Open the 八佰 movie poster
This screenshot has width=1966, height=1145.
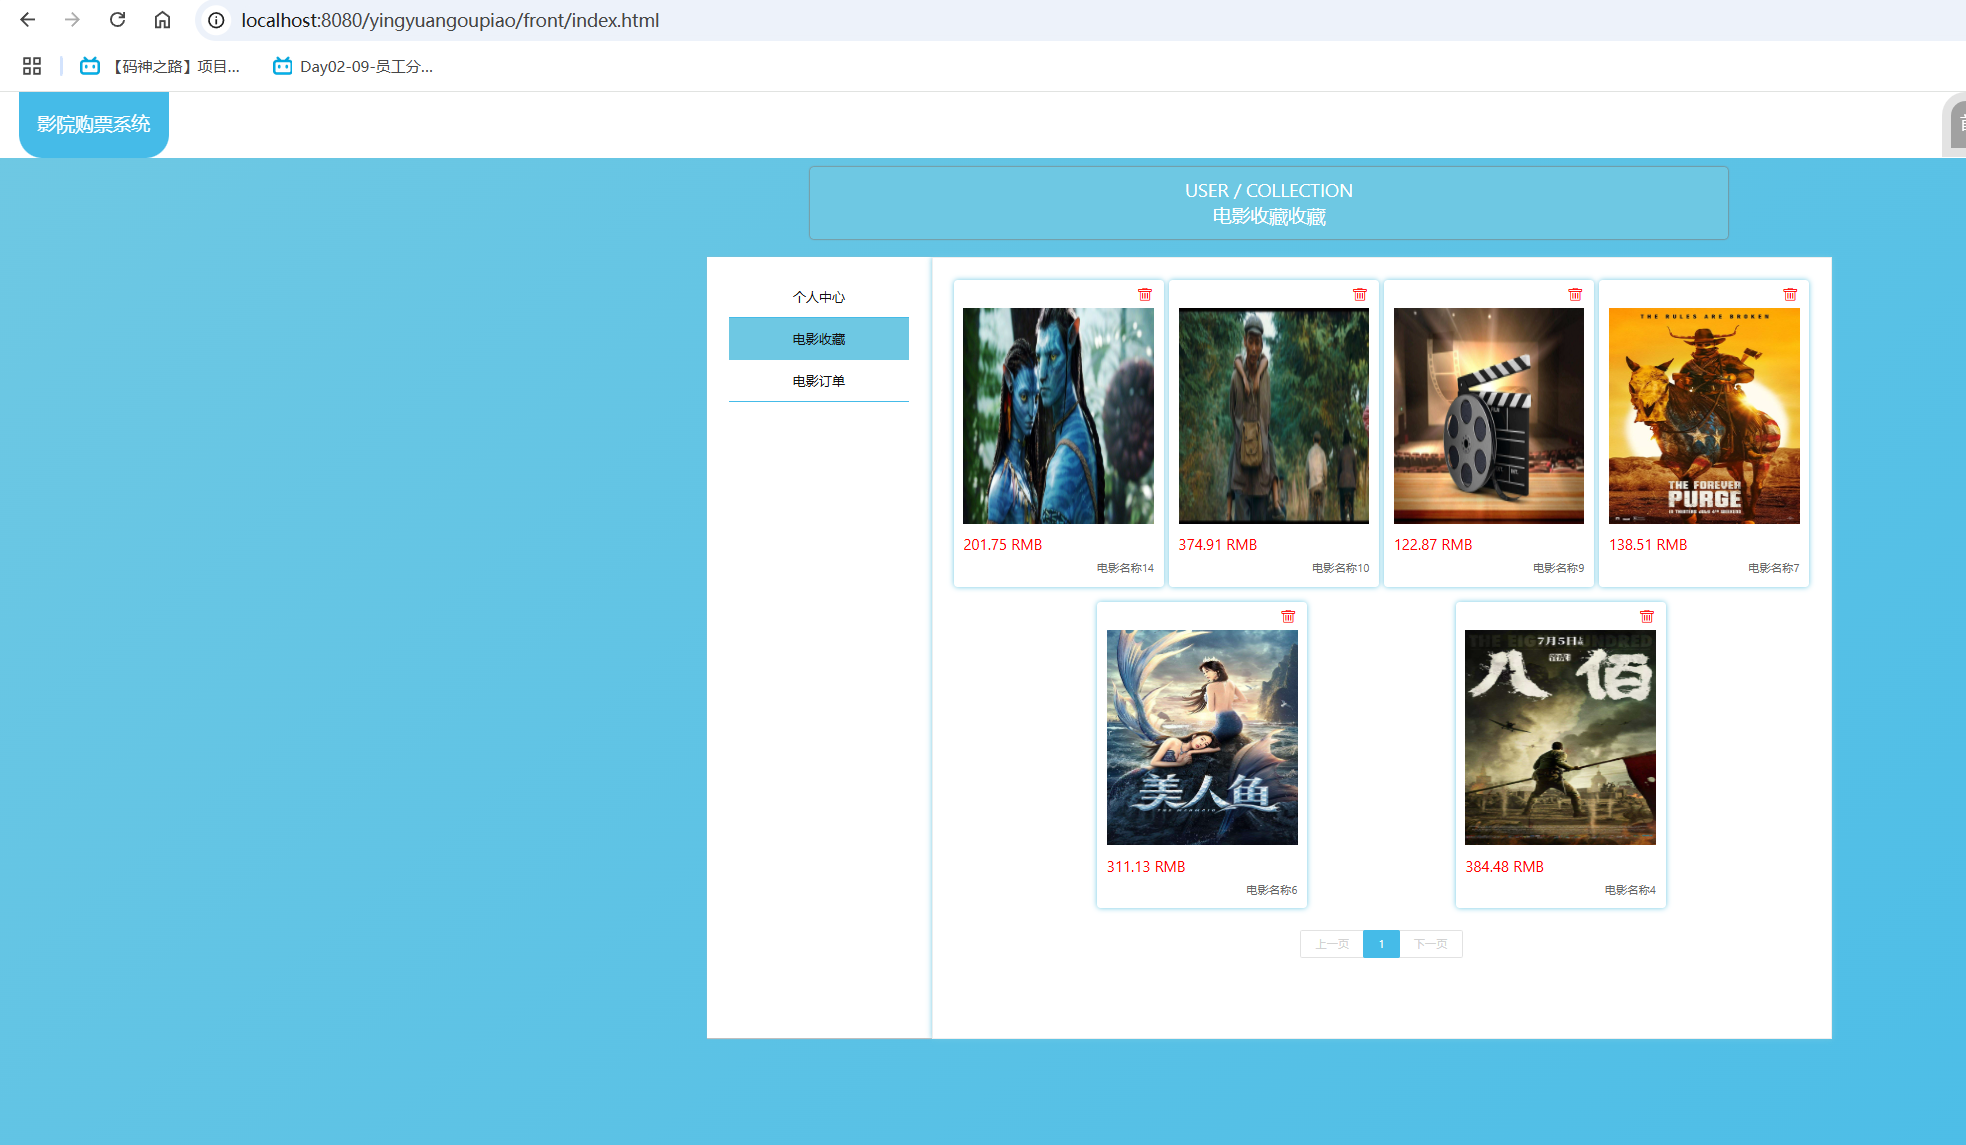1560,738
